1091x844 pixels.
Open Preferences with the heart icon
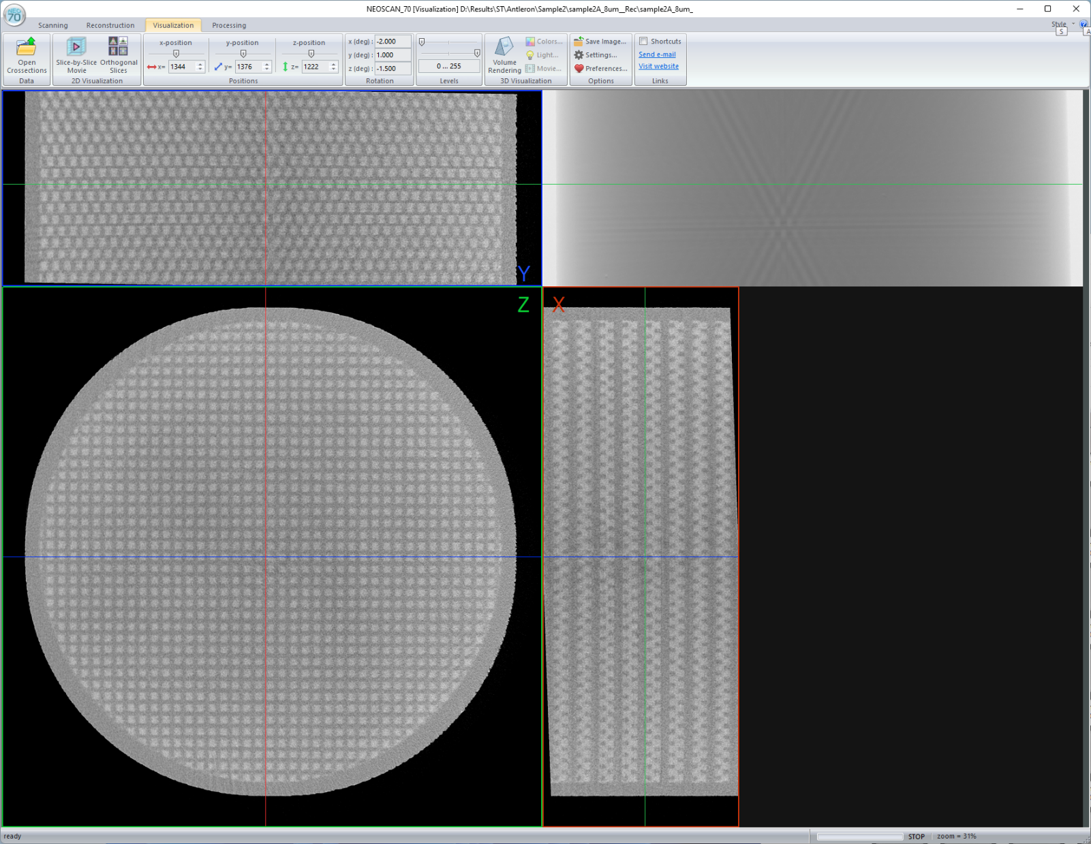[x=600, y=68]
